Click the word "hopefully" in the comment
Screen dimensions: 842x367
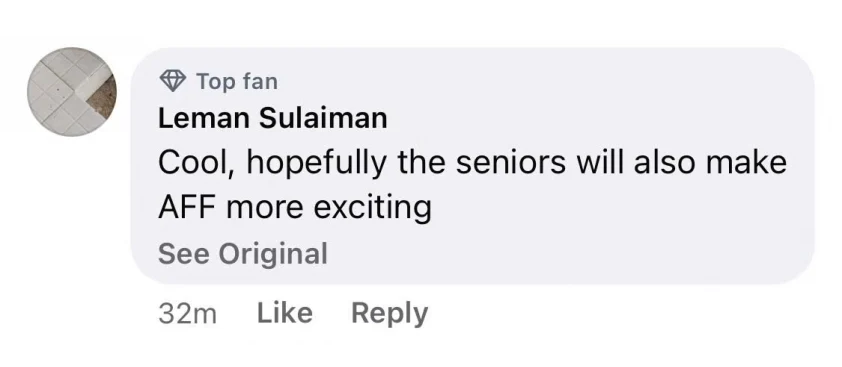(x=316, y=164)
